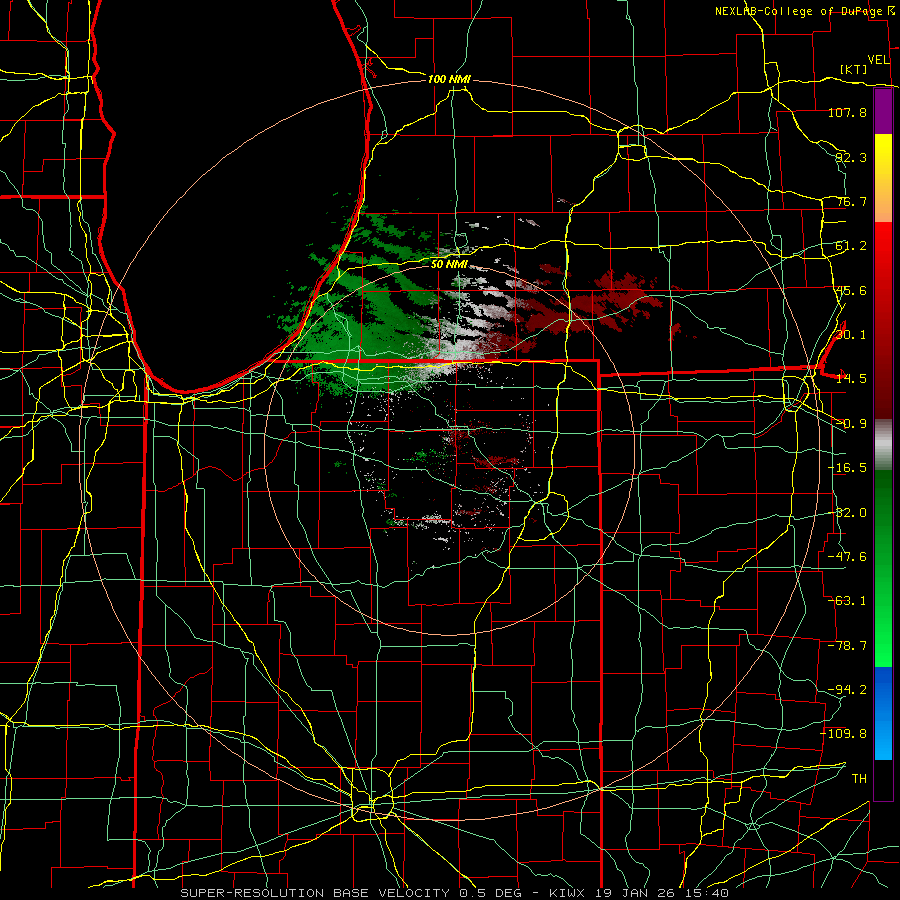
Task: Select the -47.6 legend value
Action: [847, 557]
